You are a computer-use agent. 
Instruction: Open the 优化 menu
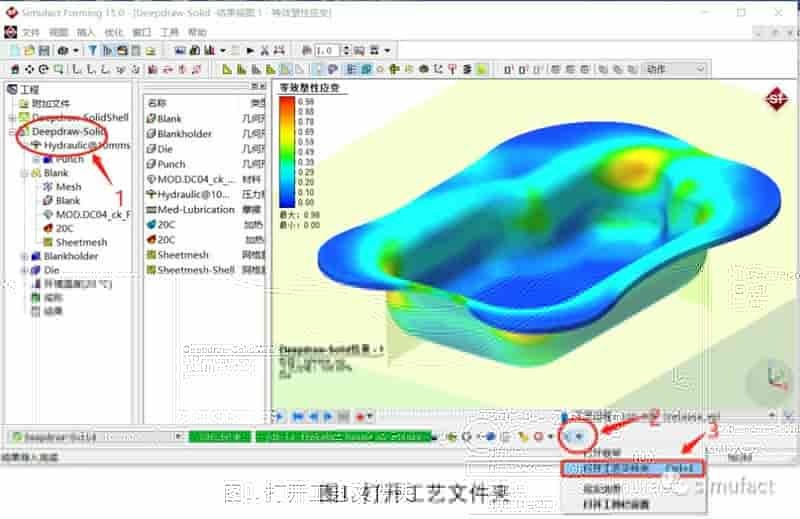point(114,32)
